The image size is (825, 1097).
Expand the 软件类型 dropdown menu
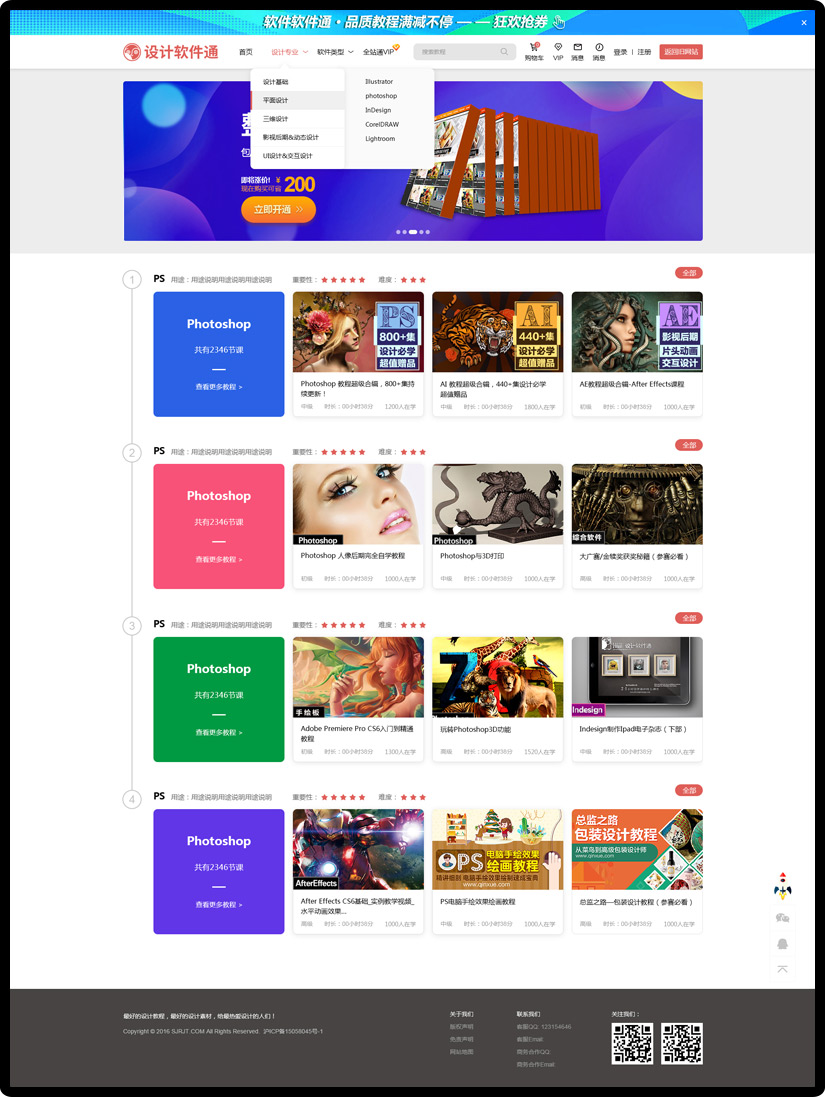coord(334,52)
